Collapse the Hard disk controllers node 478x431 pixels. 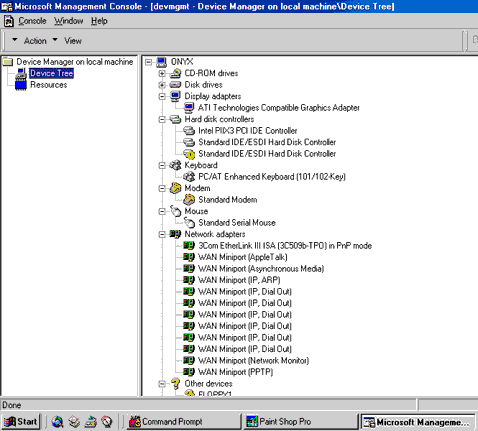pos(162,119)
